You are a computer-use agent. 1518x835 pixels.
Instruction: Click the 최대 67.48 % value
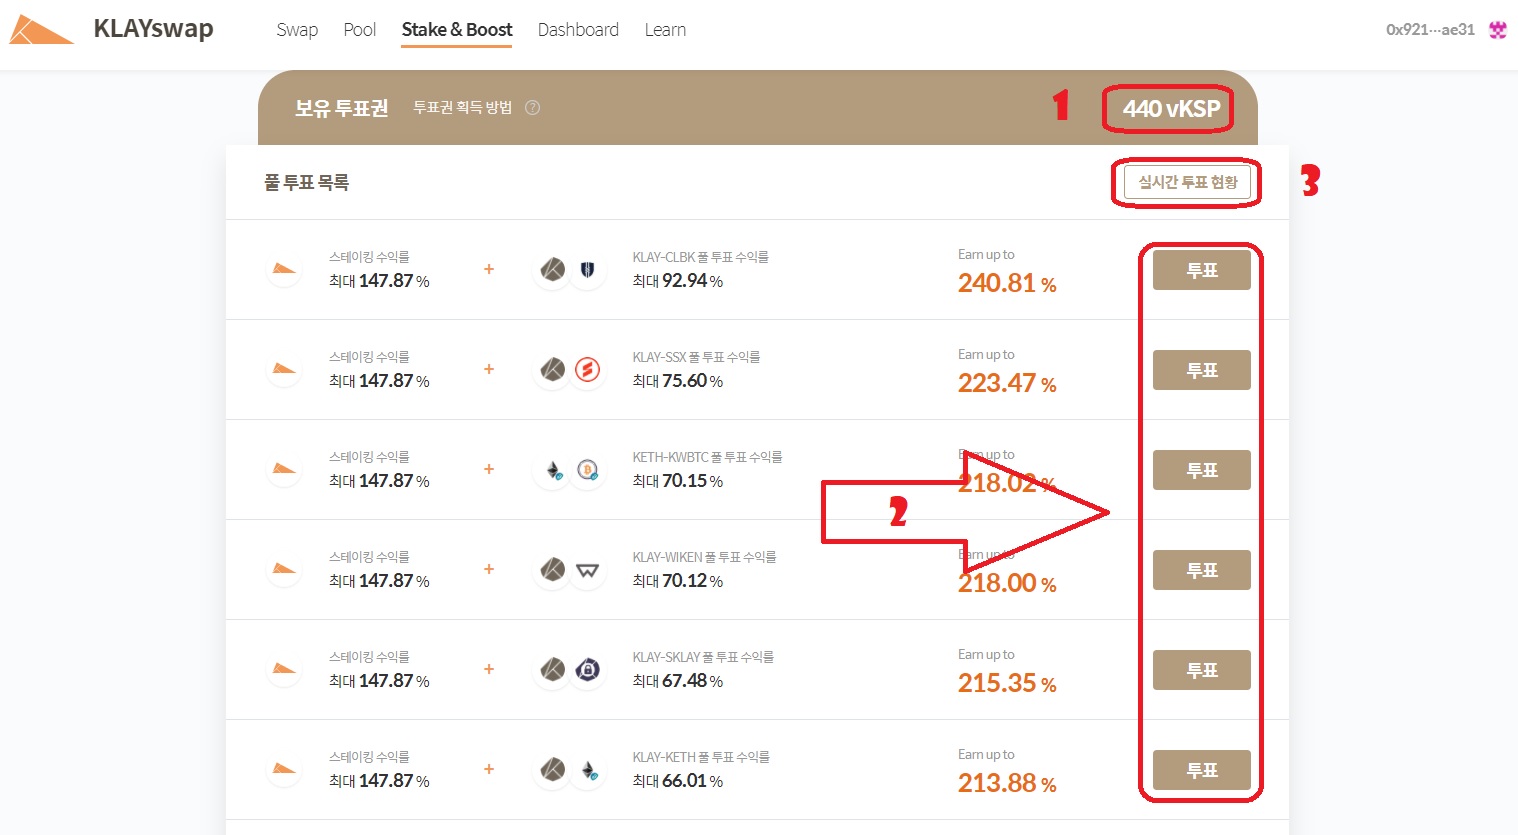677,681
